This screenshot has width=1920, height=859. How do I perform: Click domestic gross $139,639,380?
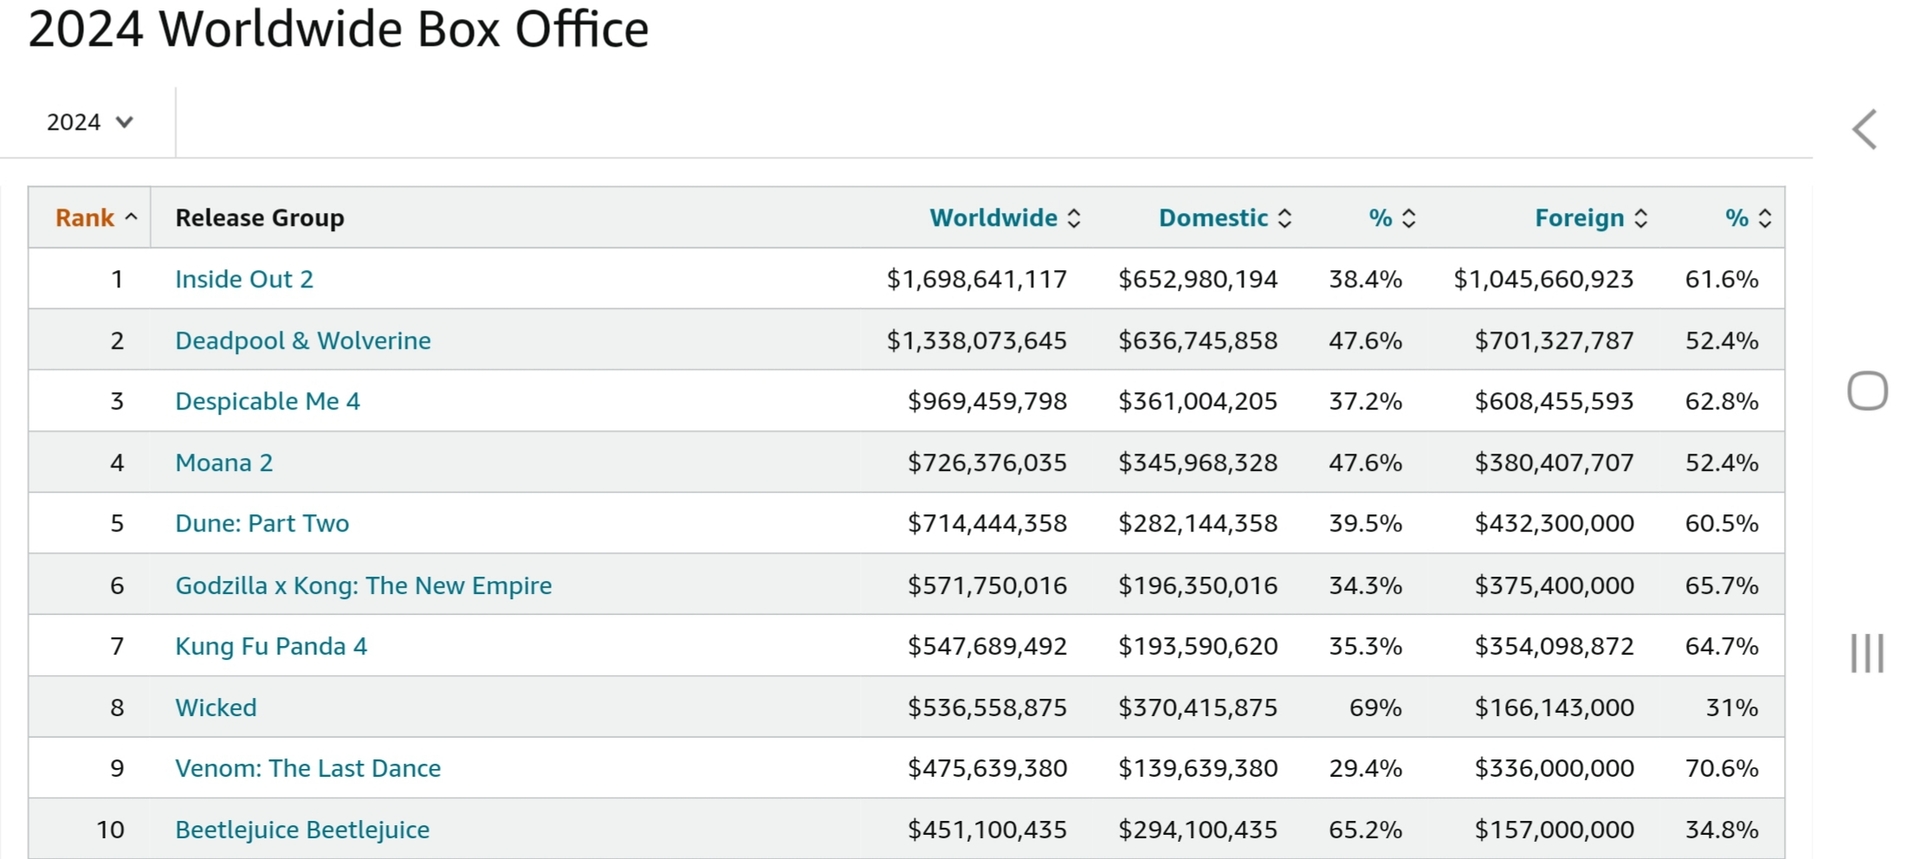click(x=1198, y=769)
